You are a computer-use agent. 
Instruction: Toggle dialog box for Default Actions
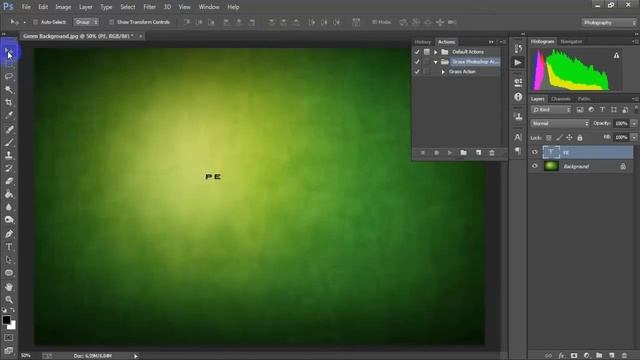tap(427, 52)
